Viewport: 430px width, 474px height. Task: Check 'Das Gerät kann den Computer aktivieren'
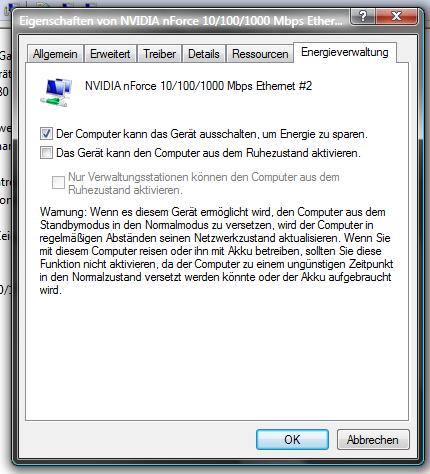point(46,153)
